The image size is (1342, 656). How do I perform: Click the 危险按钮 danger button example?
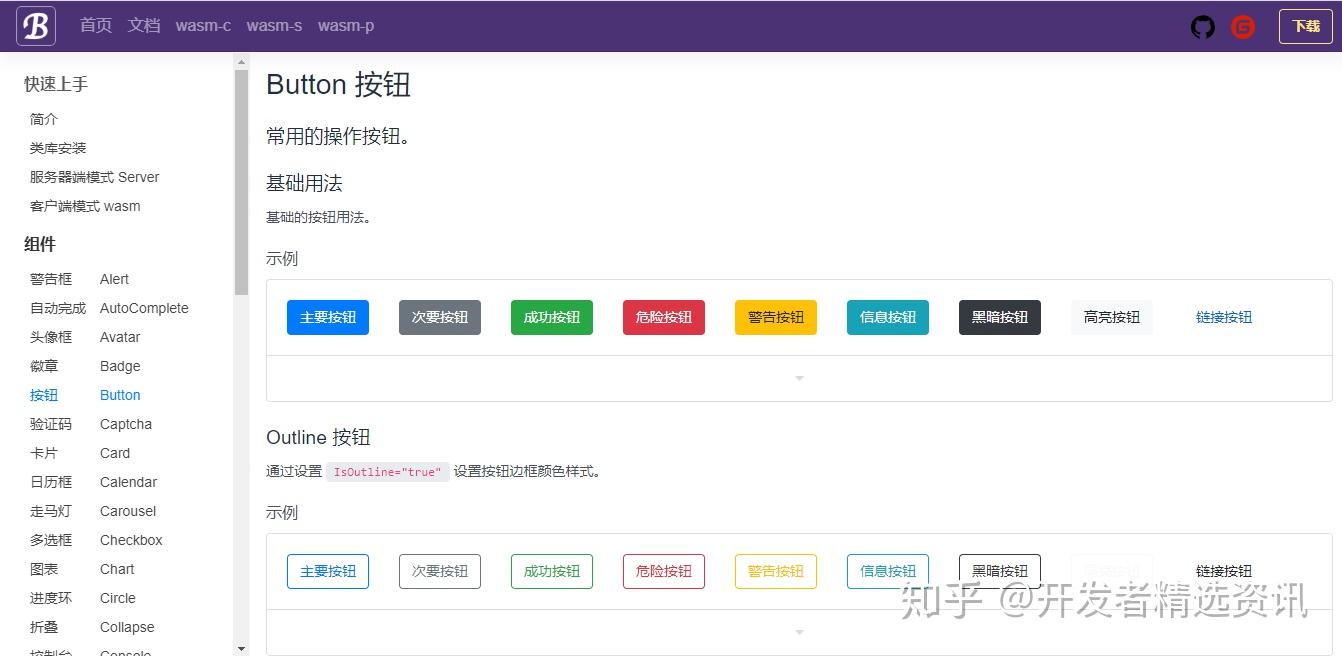tap(663, 316)
